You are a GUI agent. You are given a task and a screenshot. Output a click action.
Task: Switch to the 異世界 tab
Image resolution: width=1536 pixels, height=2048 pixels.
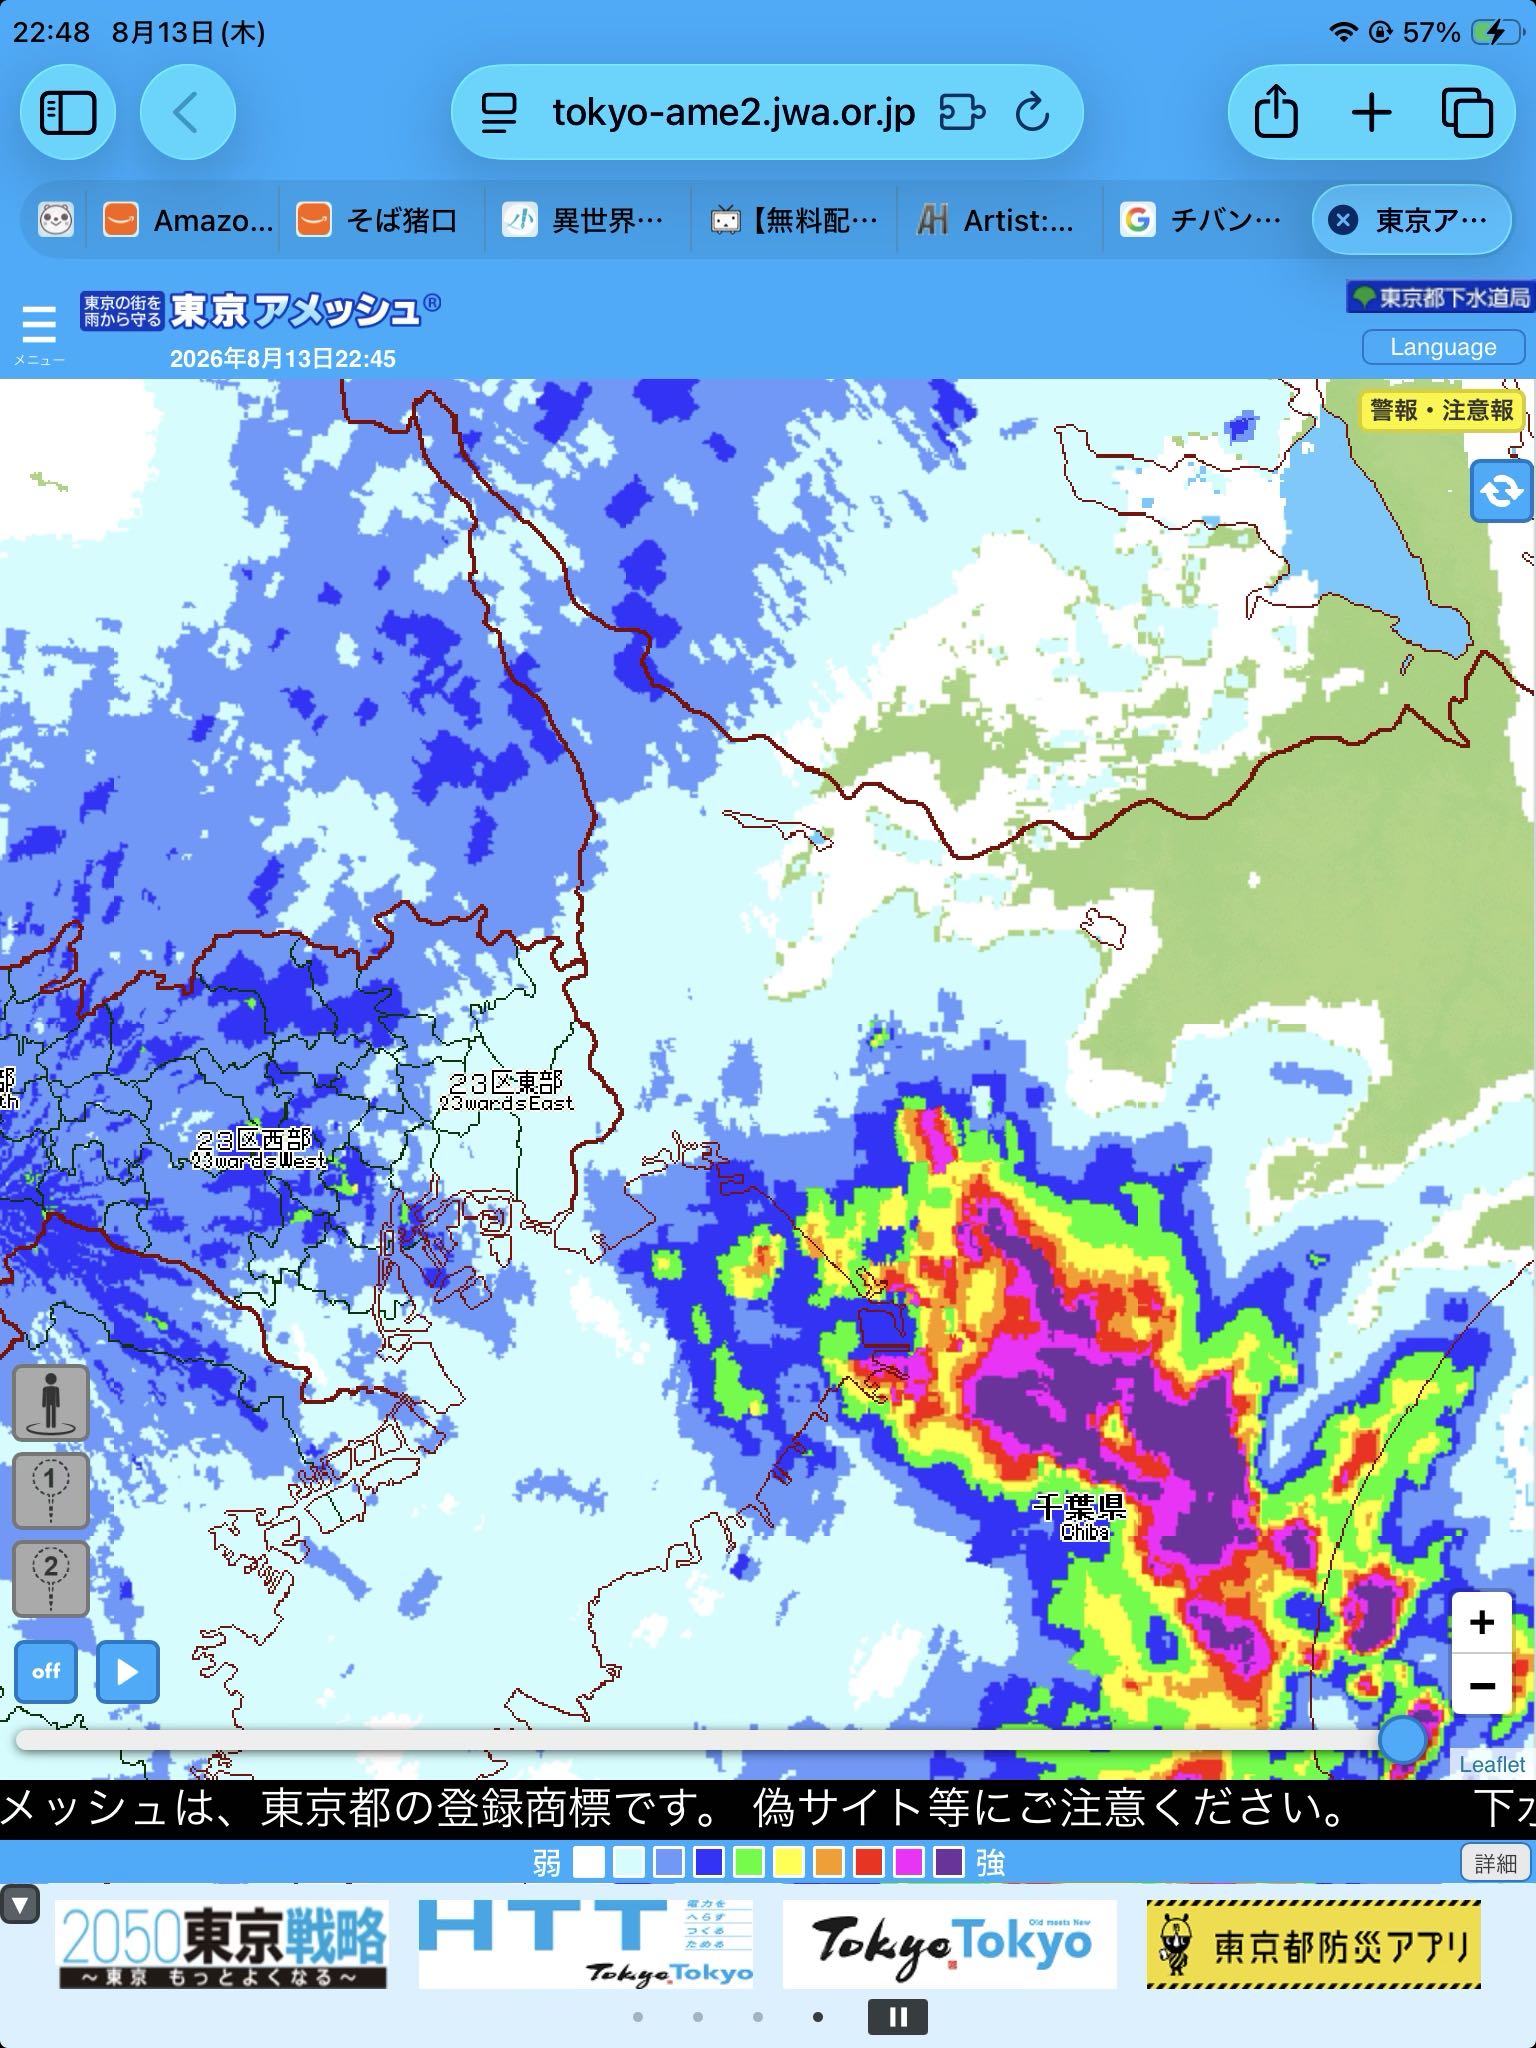tap(585, 219)
